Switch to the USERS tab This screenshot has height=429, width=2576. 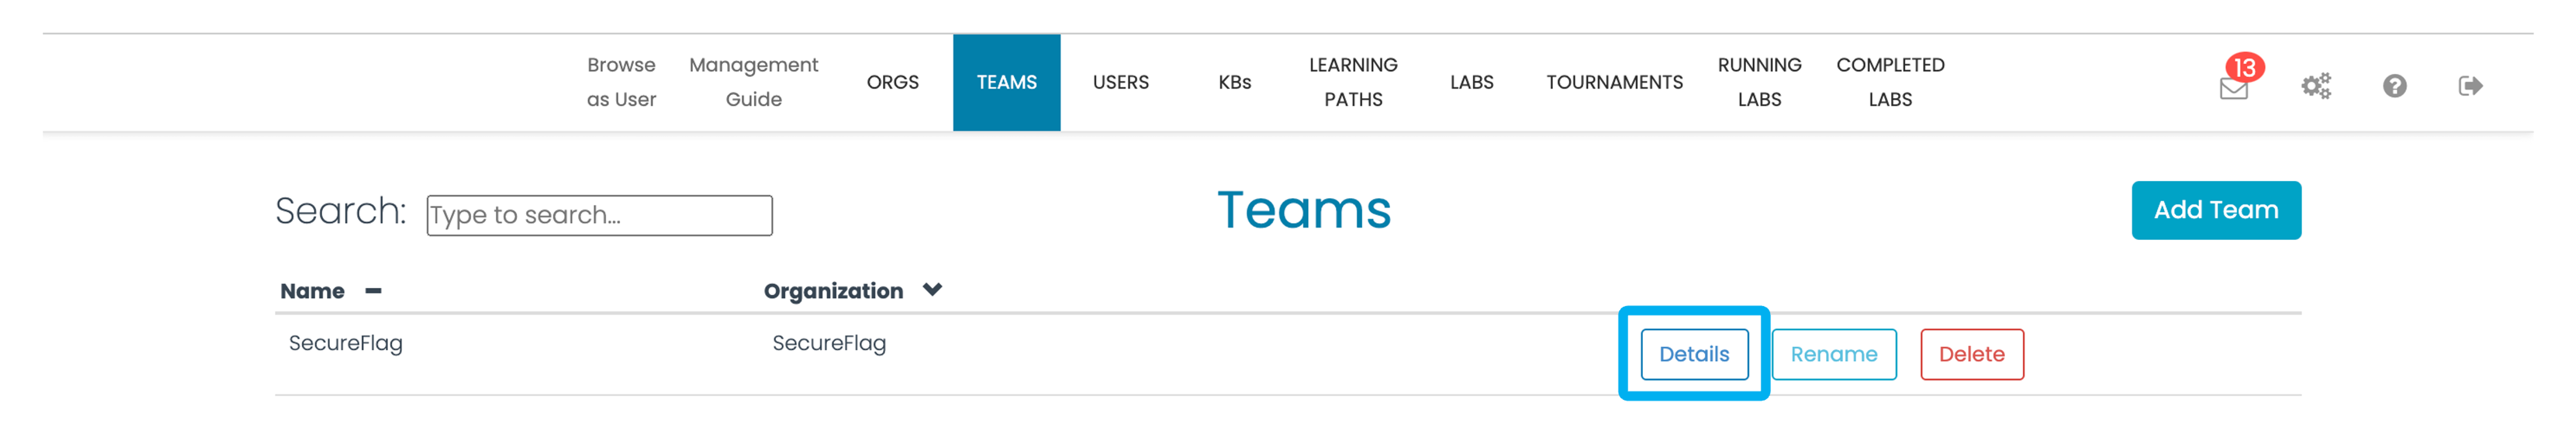(x=1120, y=82)
